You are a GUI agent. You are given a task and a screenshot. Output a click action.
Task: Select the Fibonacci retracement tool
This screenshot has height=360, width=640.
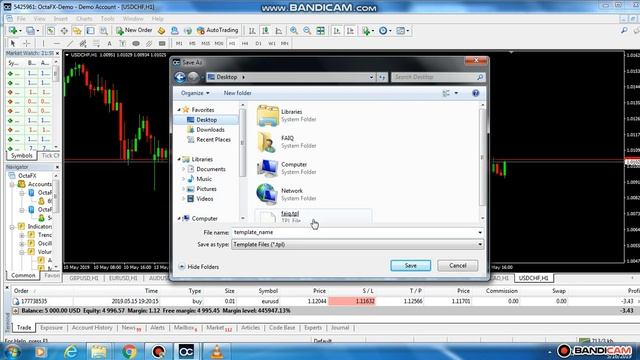tap(96, 43)
